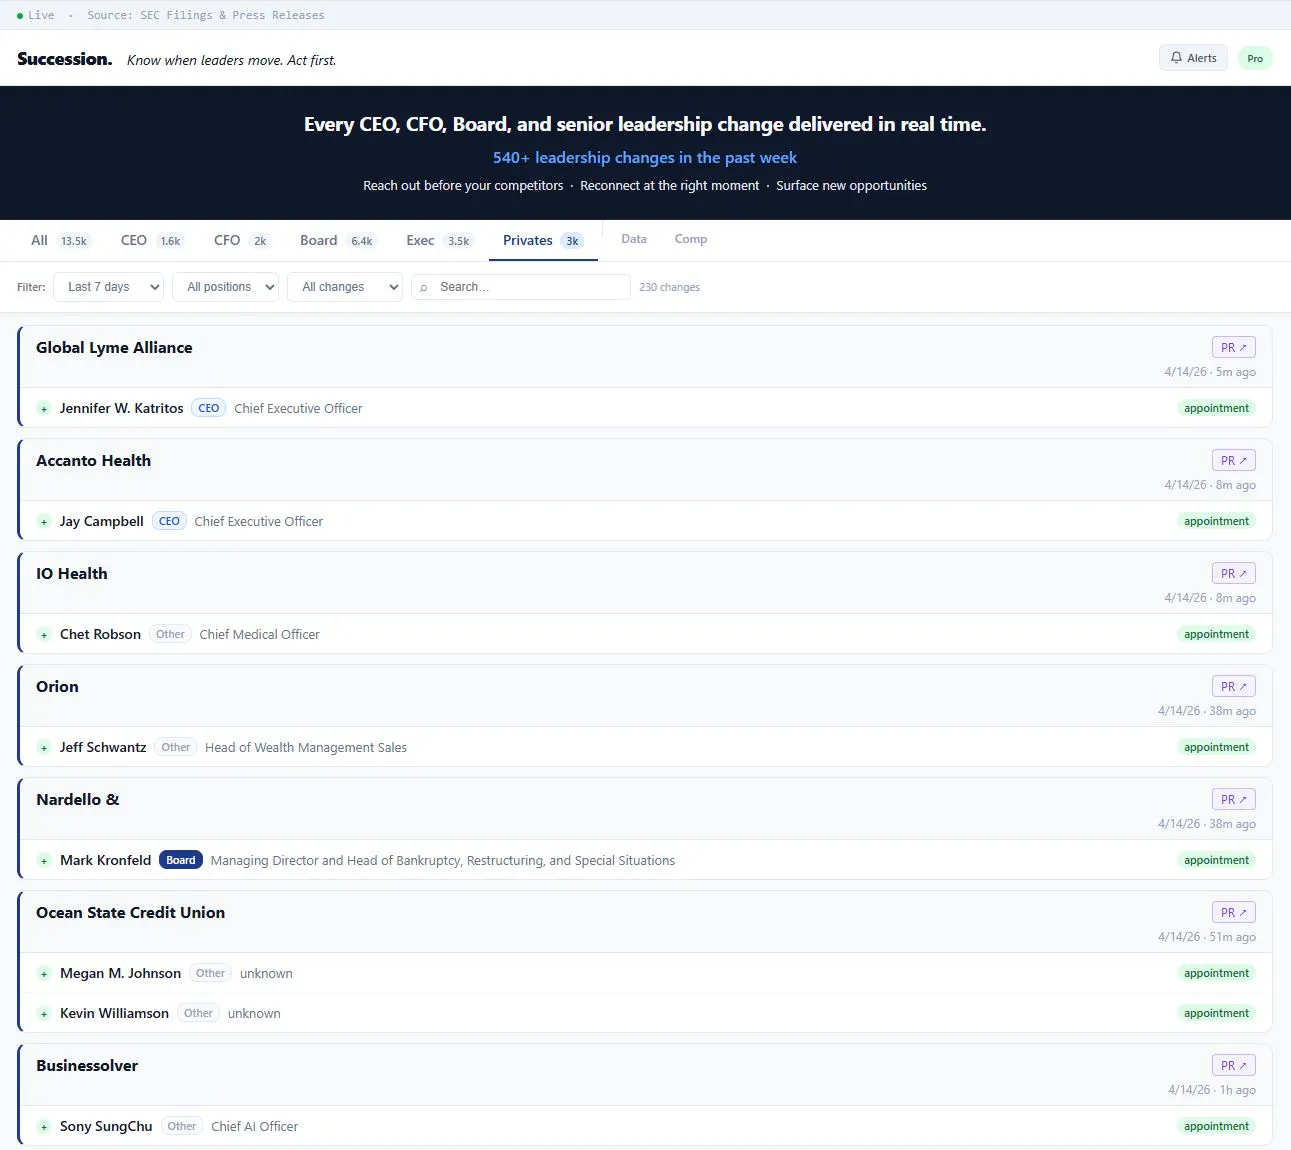
Task: Click the appointment tag for Jennifer W. Katritos
Action: (1216, 408)
